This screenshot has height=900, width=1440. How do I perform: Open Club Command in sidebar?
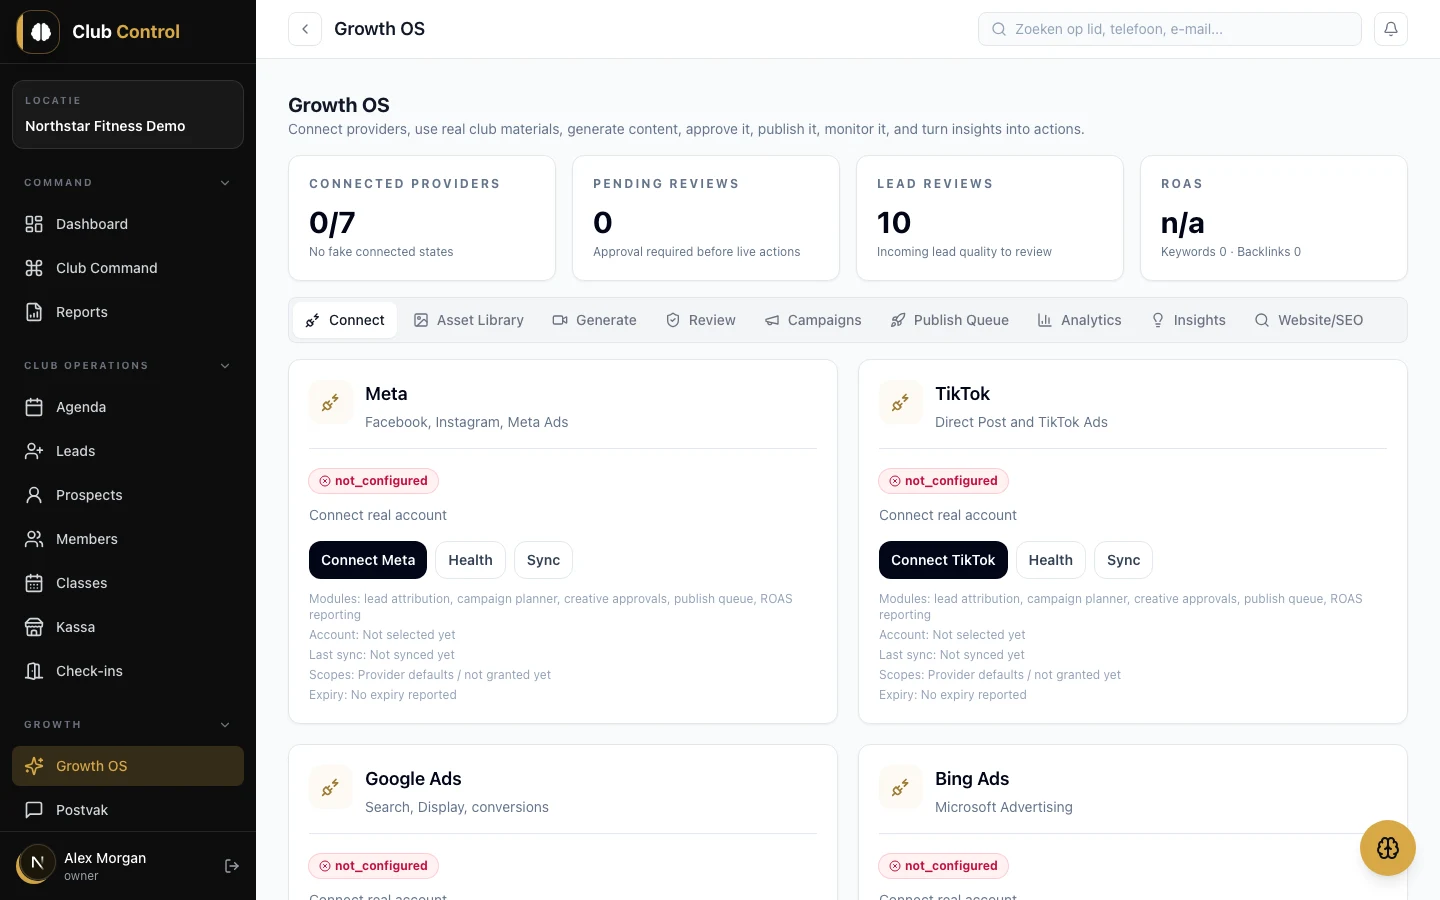(128, 268)
